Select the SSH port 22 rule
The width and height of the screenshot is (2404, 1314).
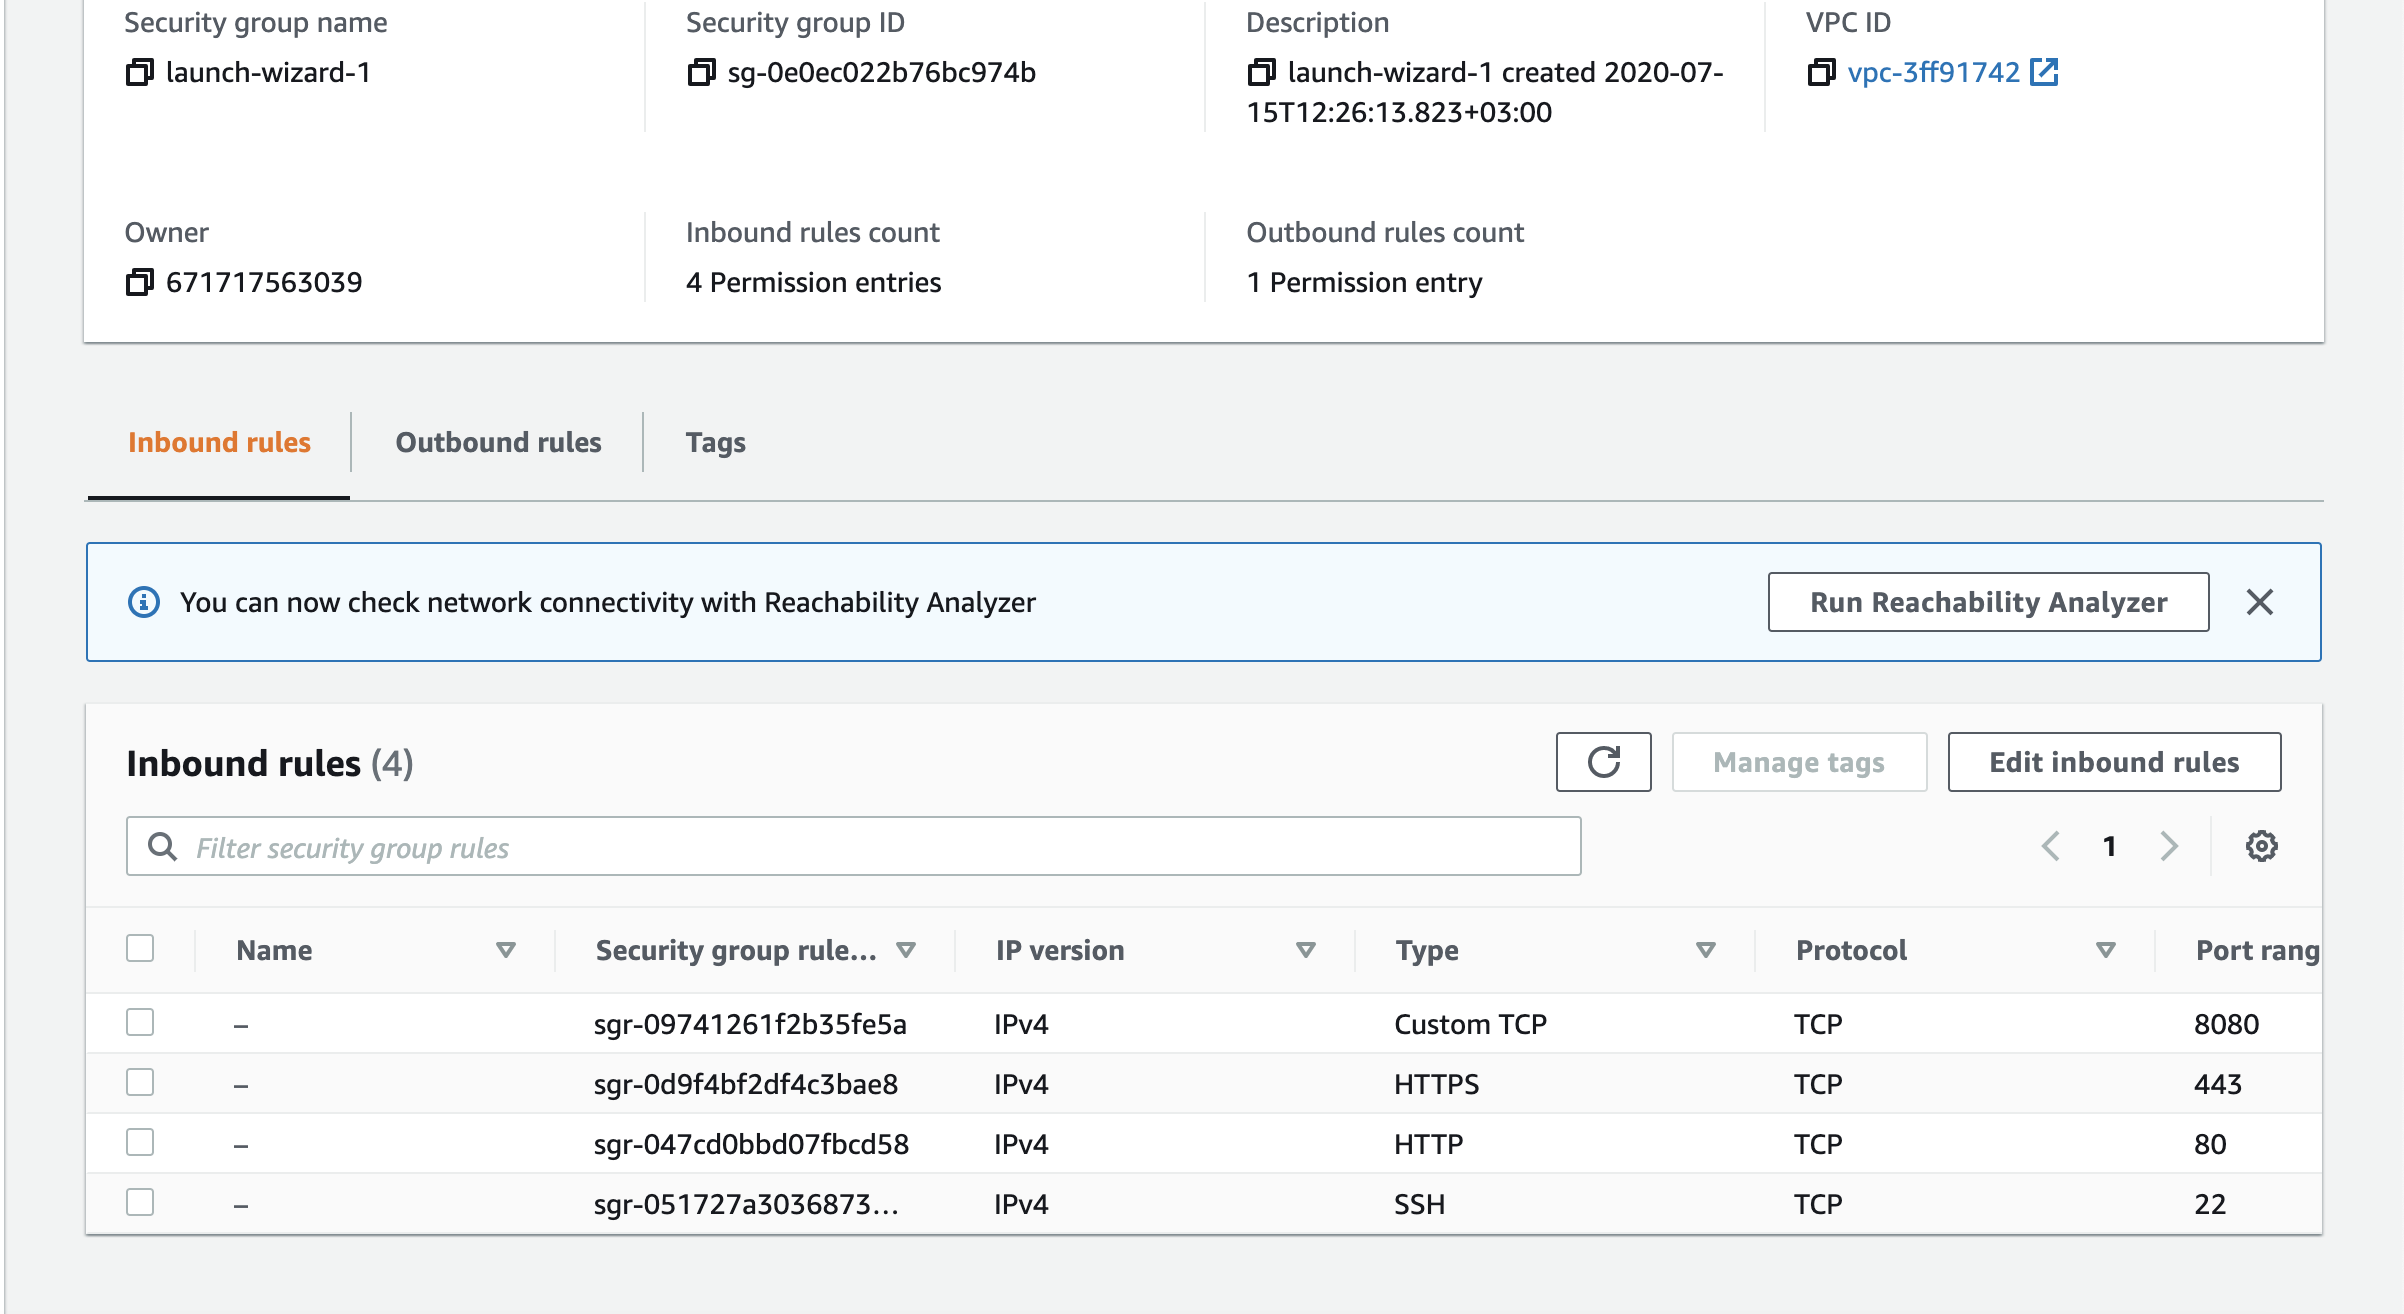click(x=140, y=1202)
